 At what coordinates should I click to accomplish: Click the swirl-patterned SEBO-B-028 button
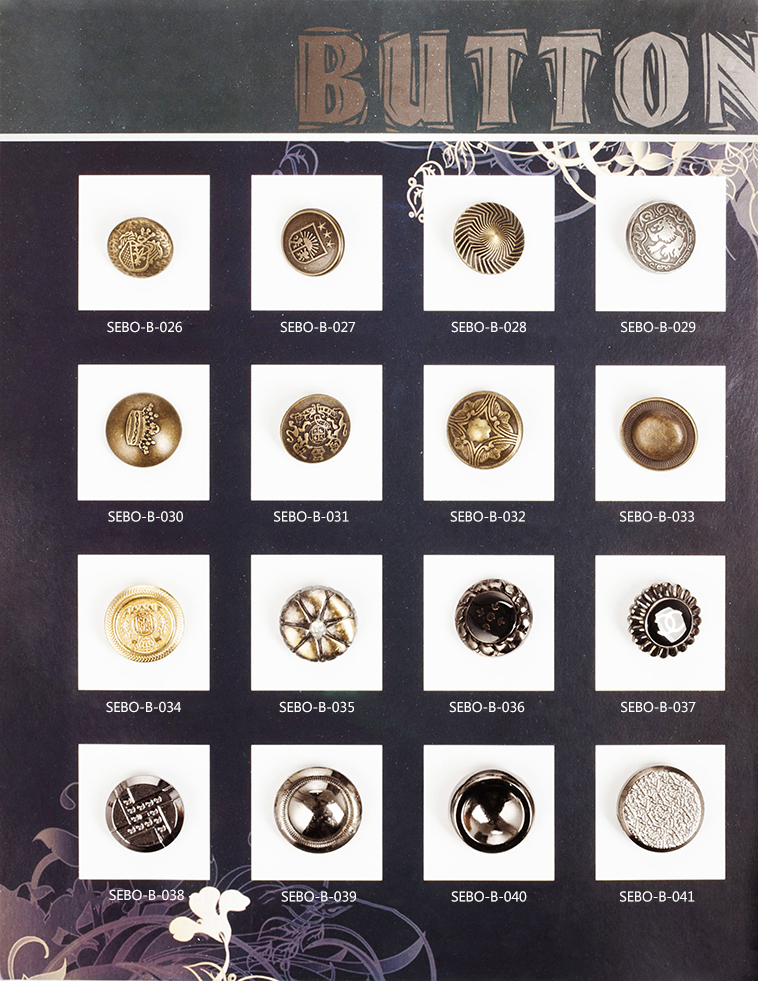[489, 238]
